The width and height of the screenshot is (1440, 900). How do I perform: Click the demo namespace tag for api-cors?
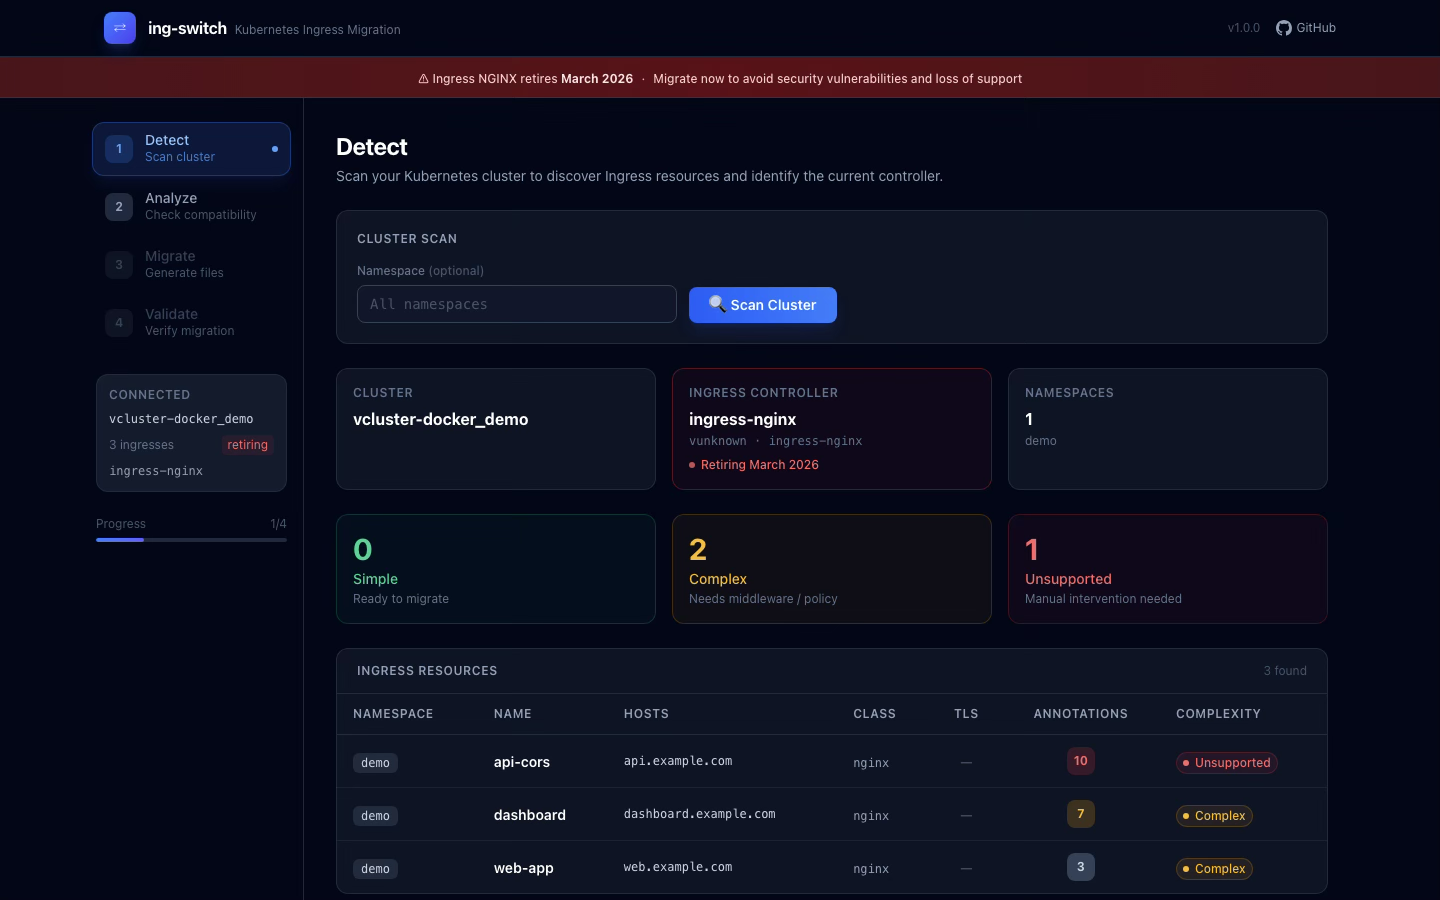[x=375, y=763]
